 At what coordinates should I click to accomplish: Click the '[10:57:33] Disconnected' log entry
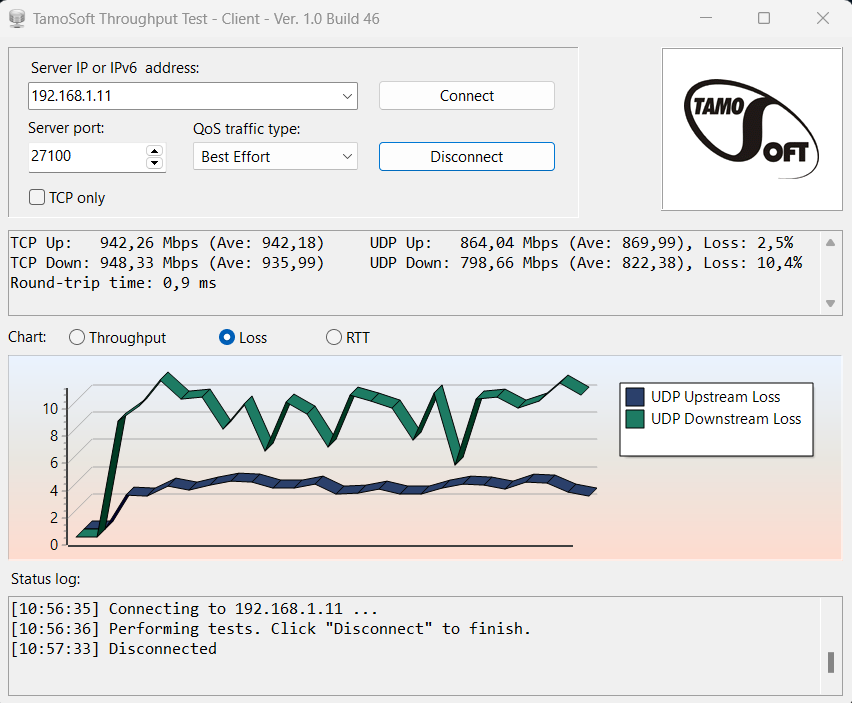coord(114,649)
